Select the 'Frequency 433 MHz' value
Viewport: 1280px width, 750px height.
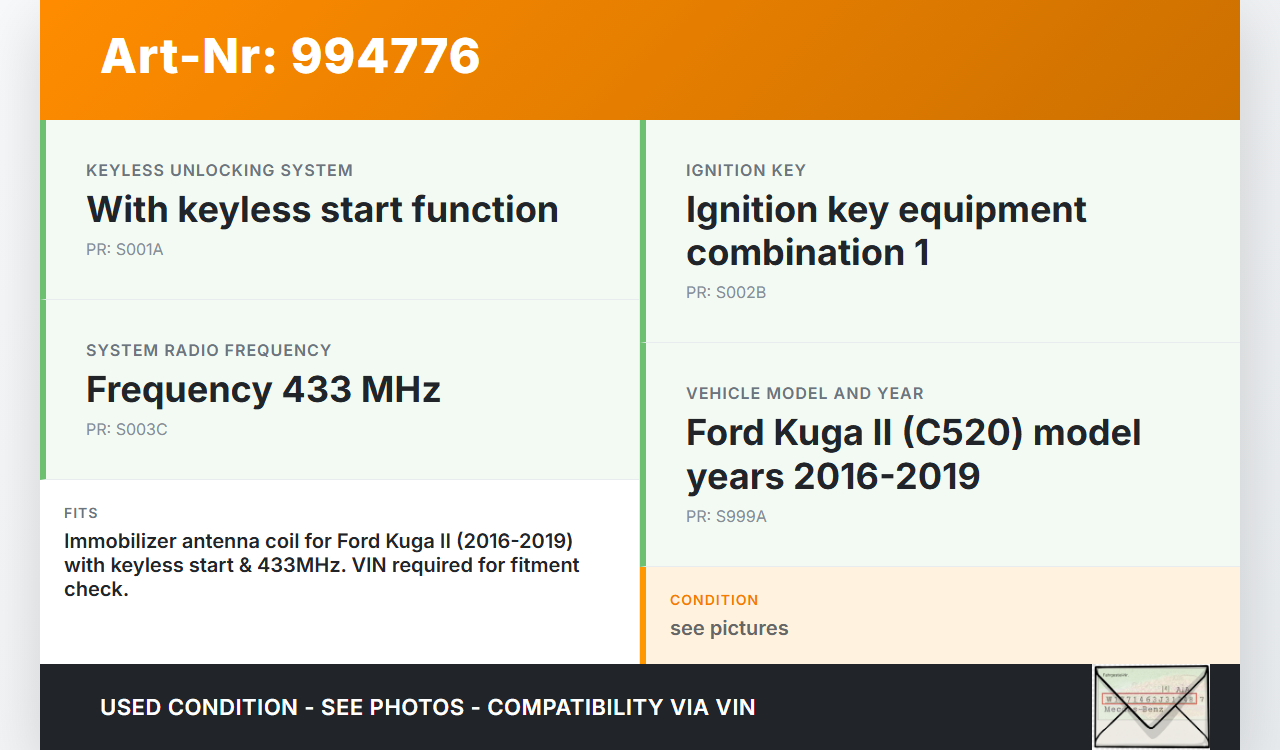(263, 389)
